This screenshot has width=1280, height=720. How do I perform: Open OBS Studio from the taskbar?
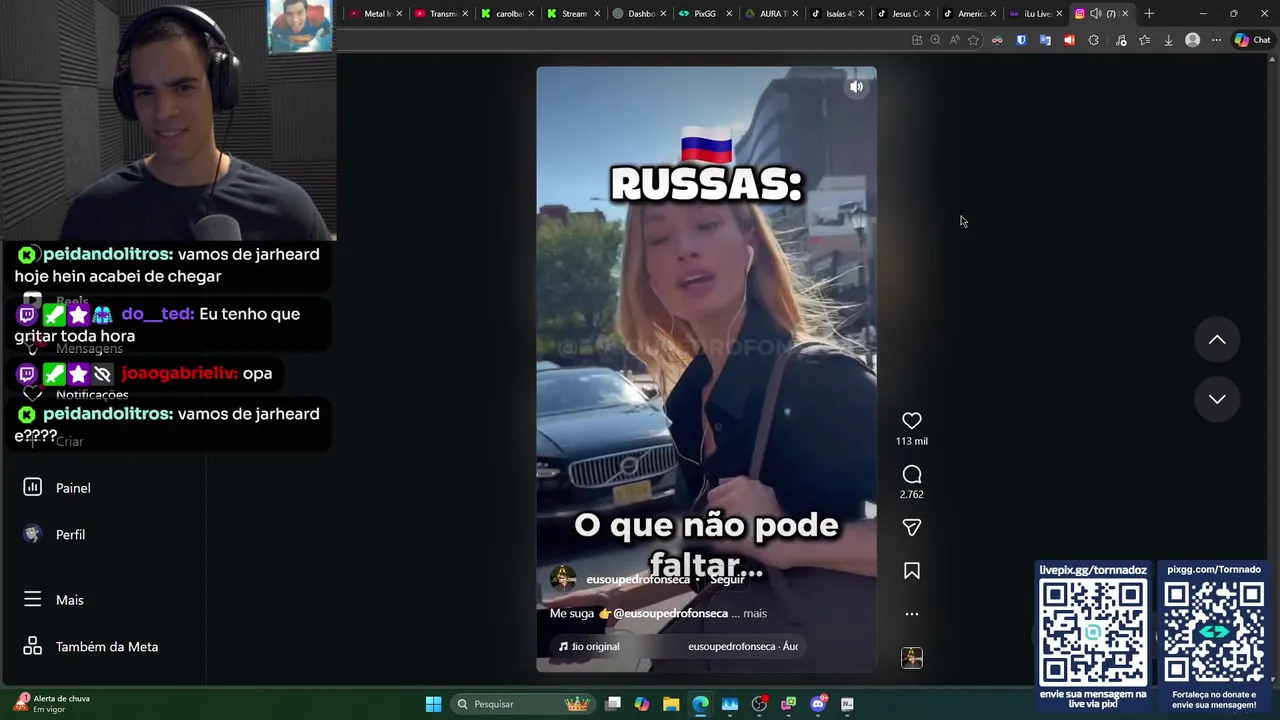pos(759,704)
